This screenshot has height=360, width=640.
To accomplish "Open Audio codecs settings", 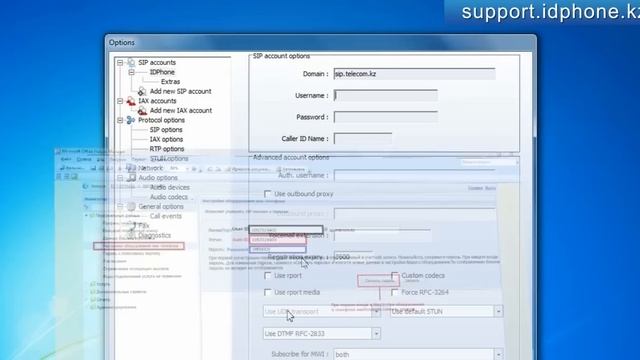I will point(169,197).
